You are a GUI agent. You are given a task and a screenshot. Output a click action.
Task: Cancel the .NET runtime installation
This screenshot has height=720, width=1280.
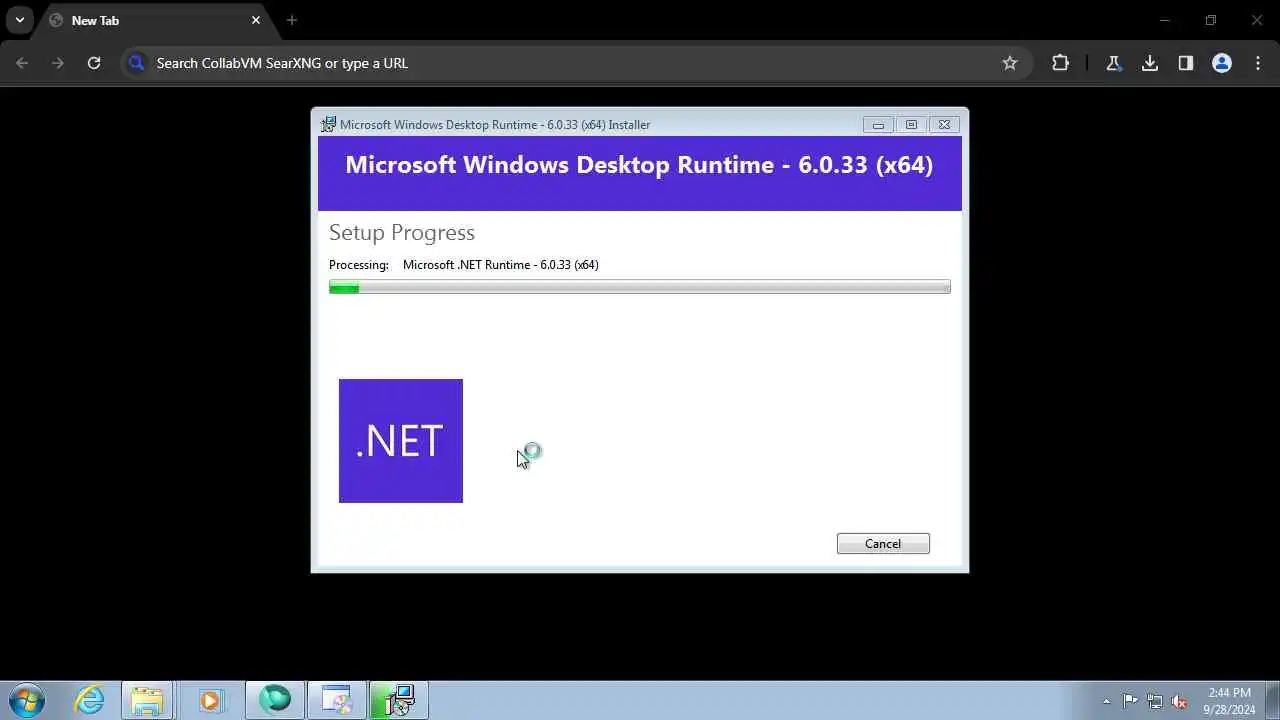[883, 543]
